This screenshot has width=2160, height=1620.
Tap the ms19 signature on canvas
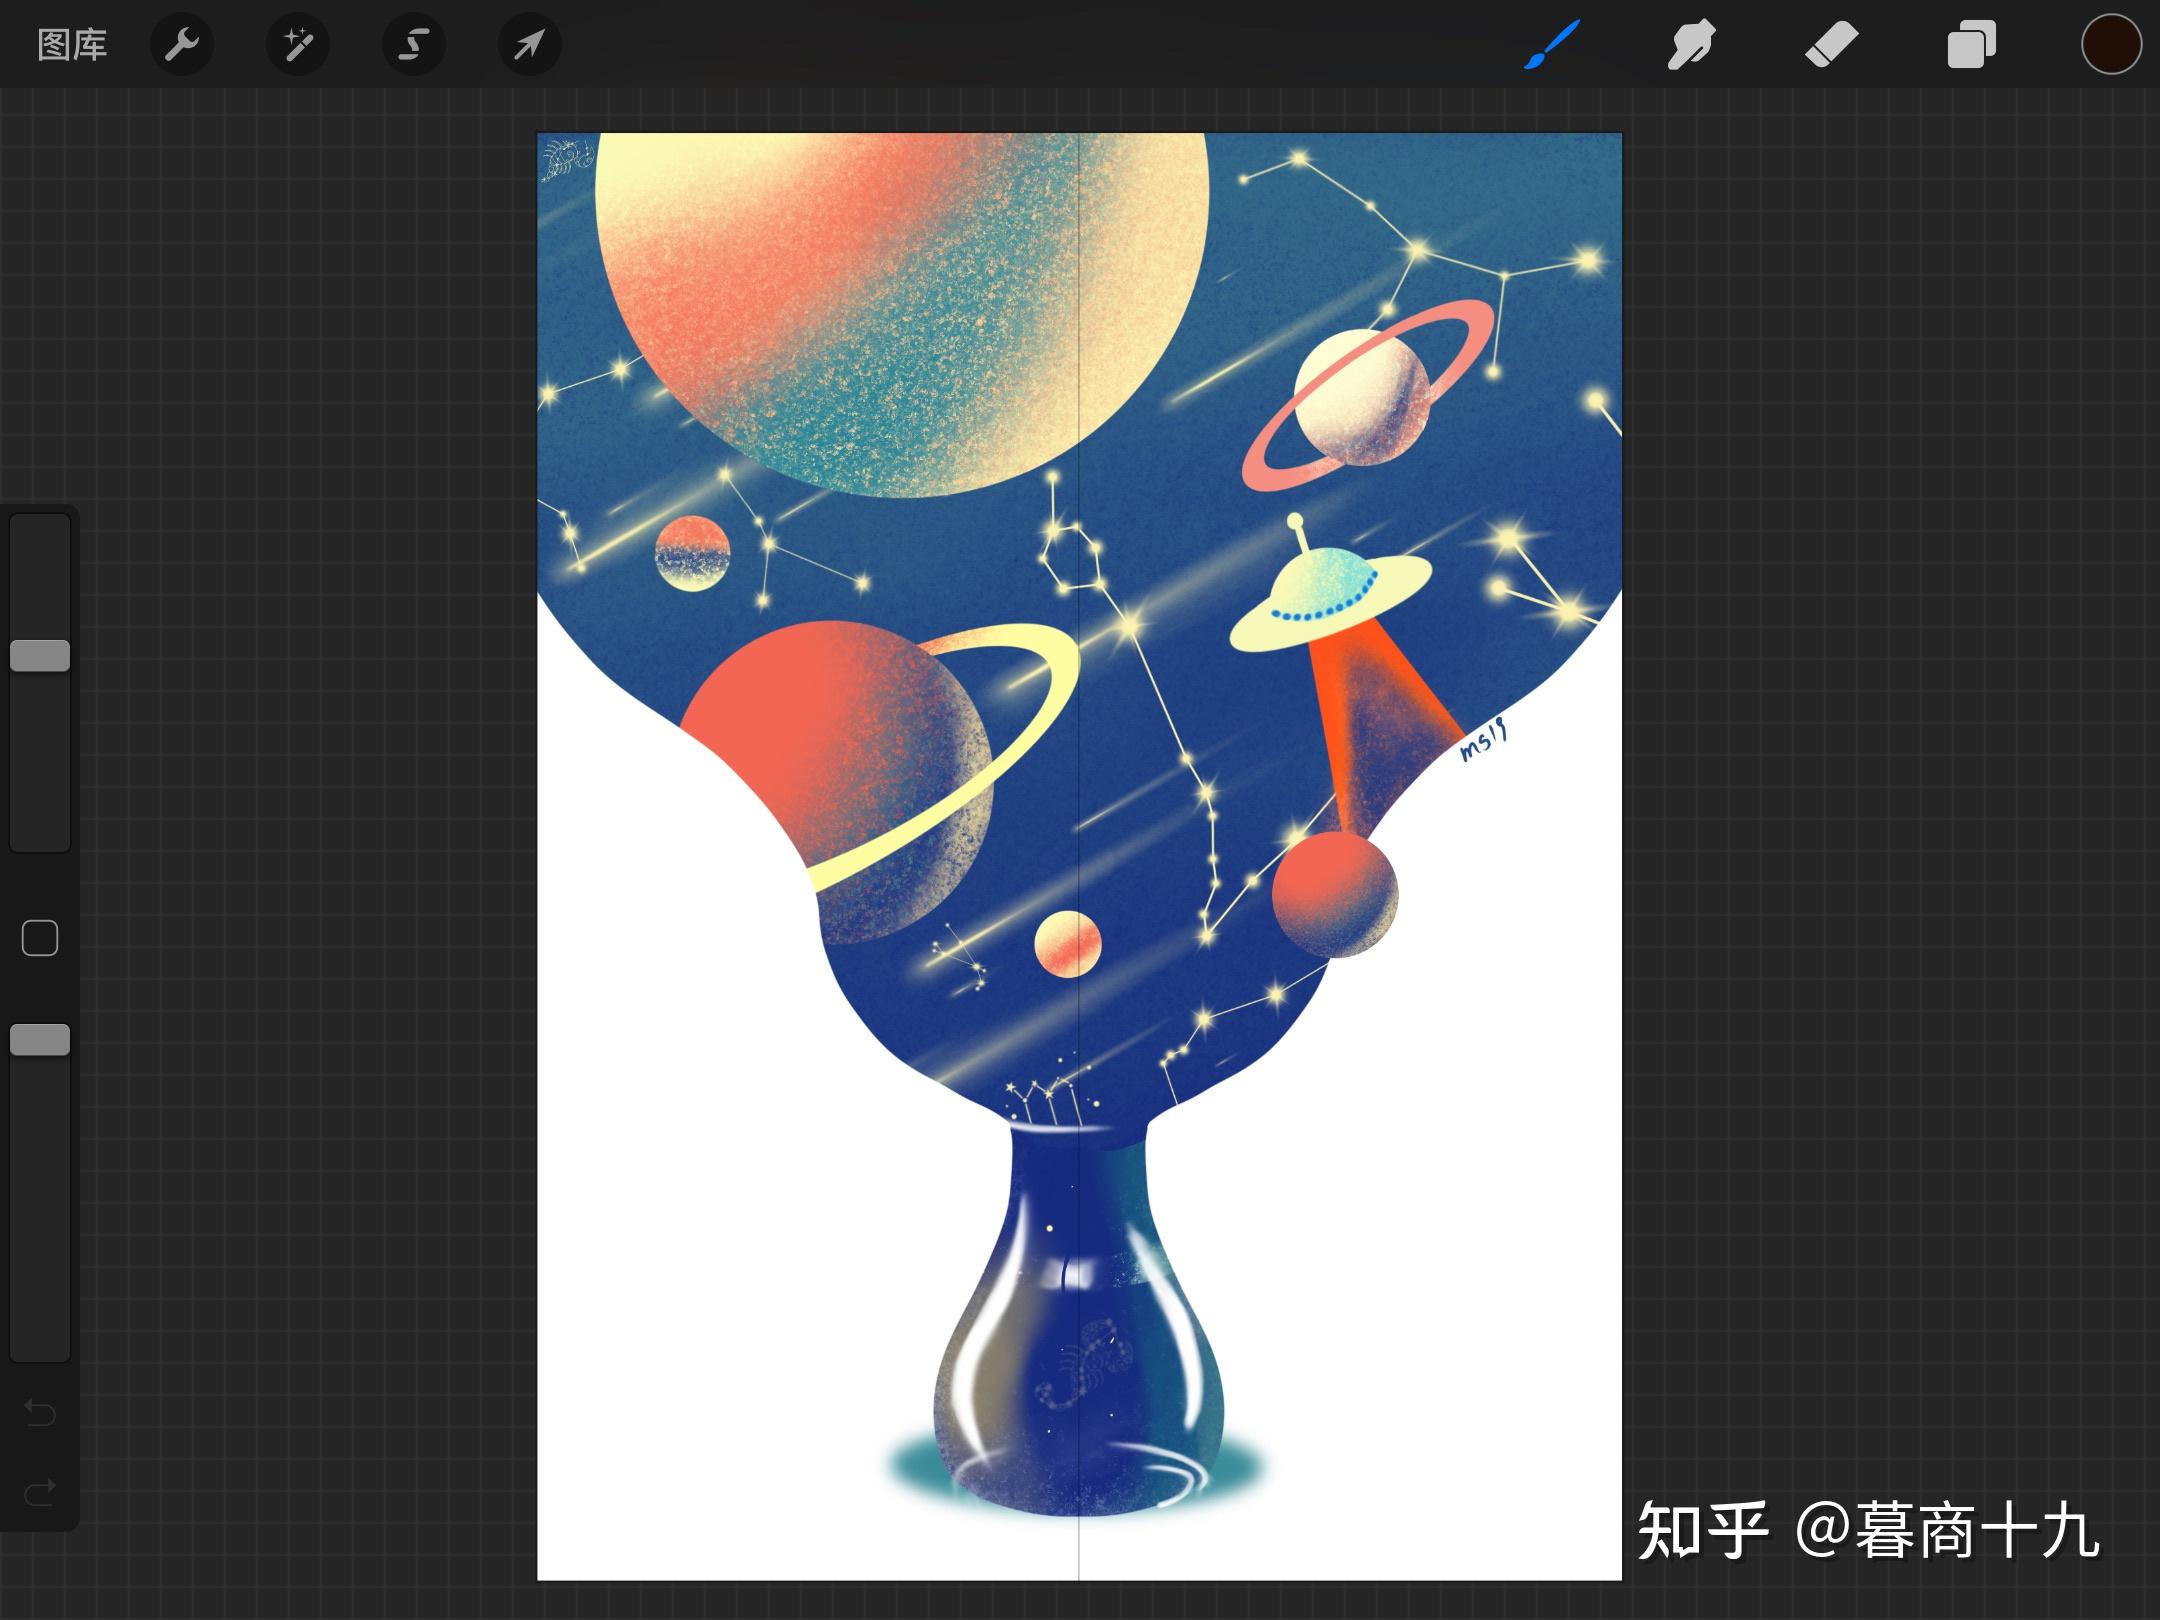[1483, 741]
